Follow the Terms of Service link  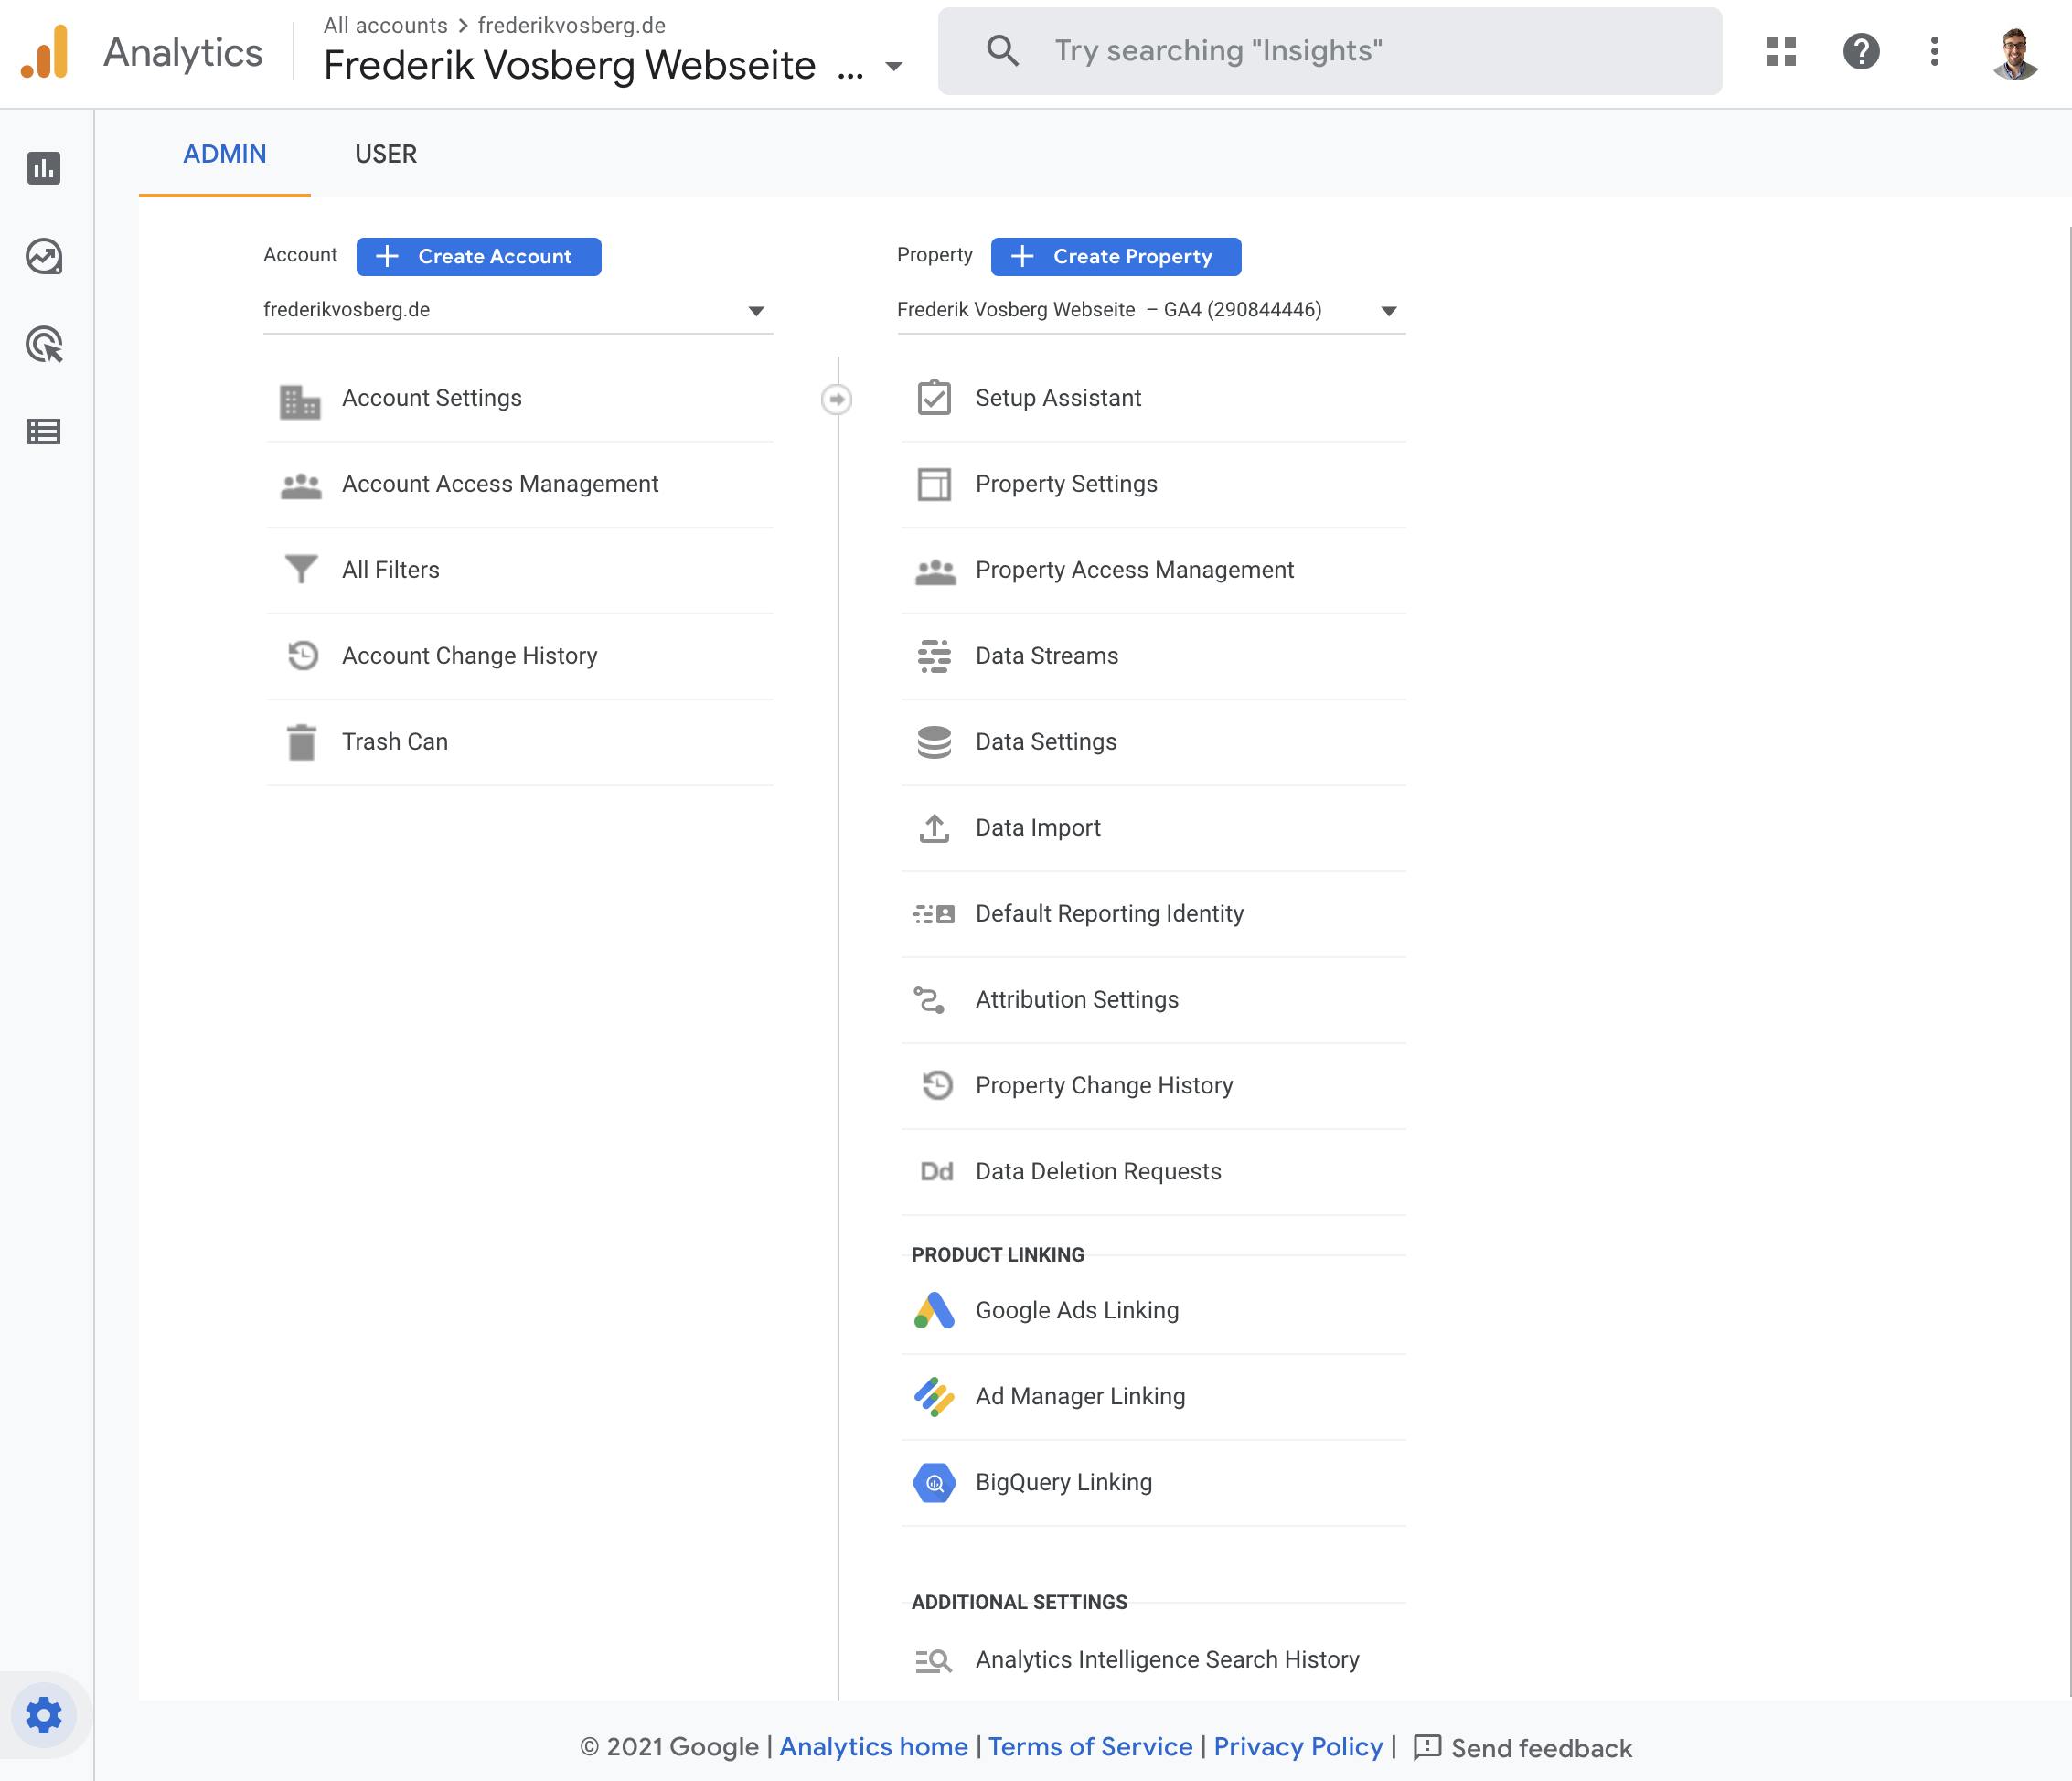tap(1090, 1747)
